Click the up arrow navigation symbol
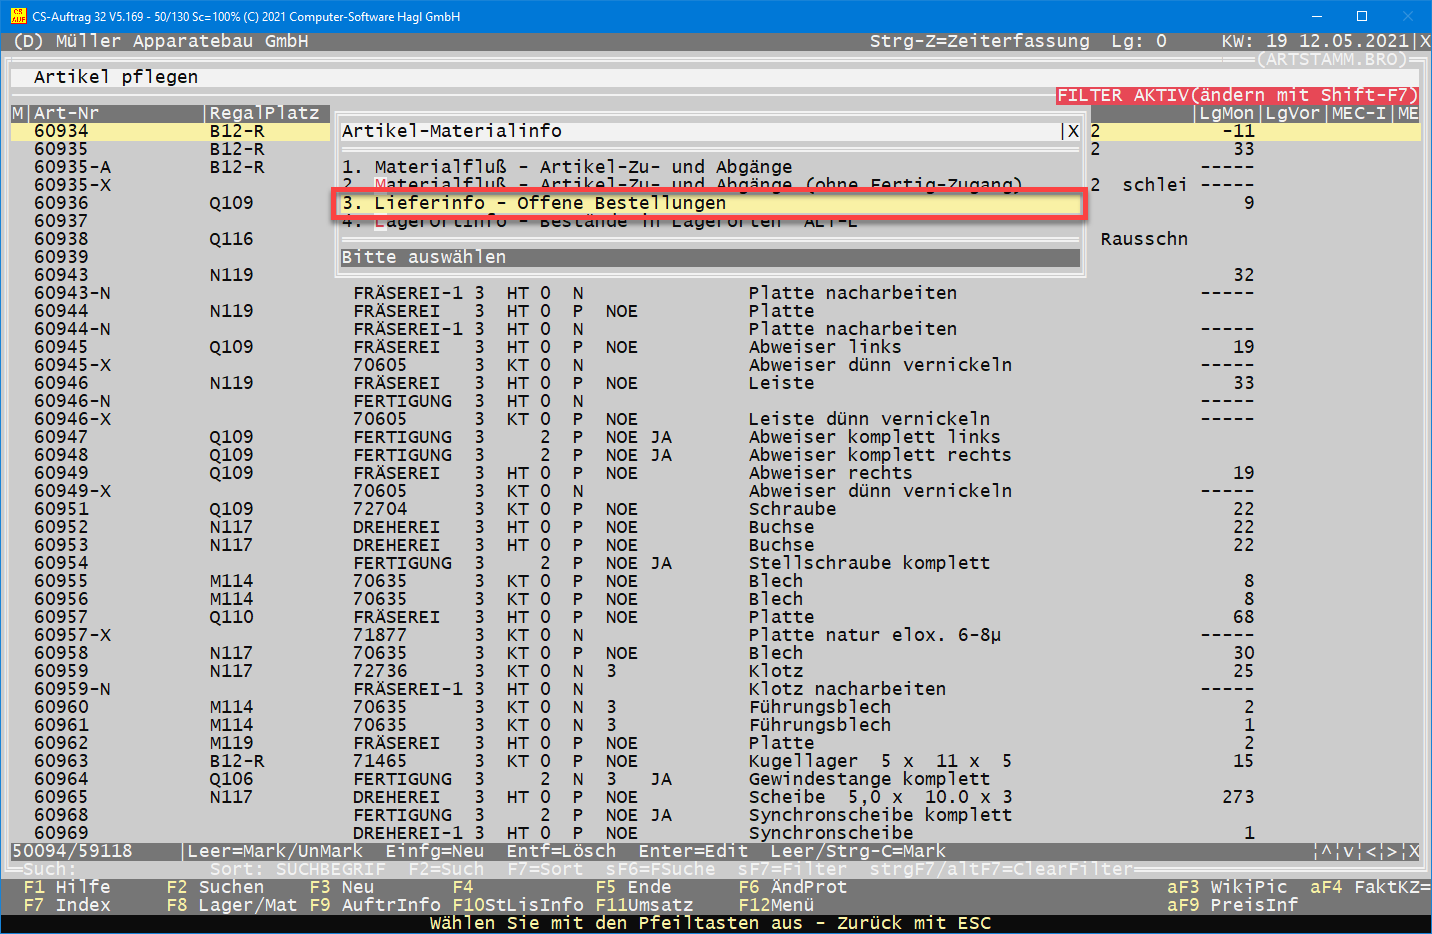1432x934 pixels. click(x=1326, y=851)
